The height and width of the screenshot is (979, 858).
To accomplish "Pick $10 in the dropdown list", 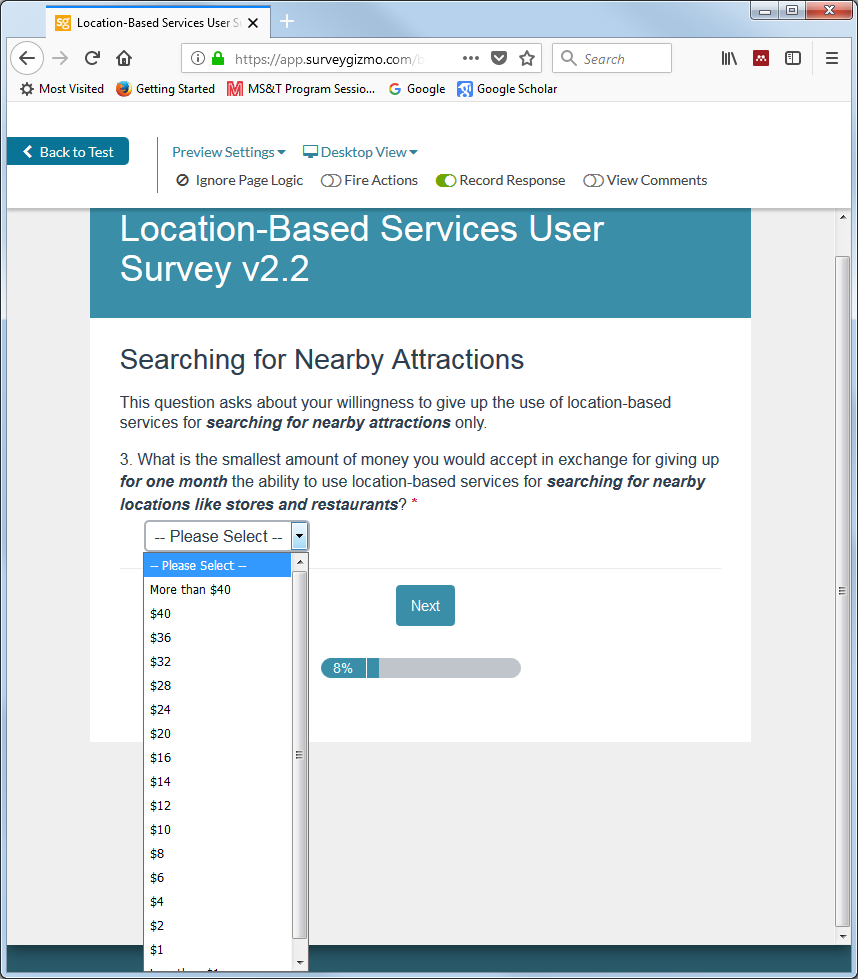I will [217, 830].
